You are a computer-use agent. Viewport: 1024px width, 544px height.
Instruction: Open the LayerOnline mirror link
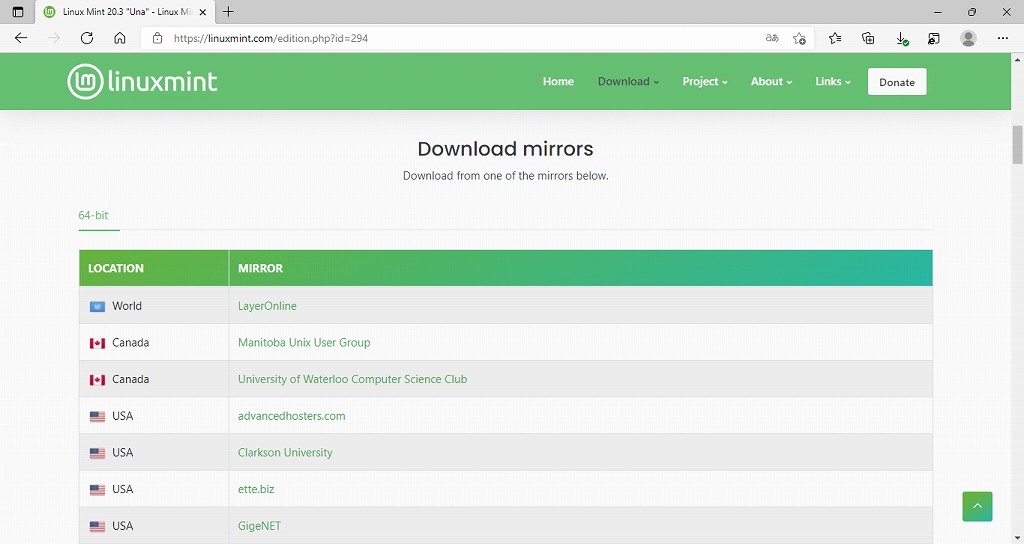coord(267,306)
